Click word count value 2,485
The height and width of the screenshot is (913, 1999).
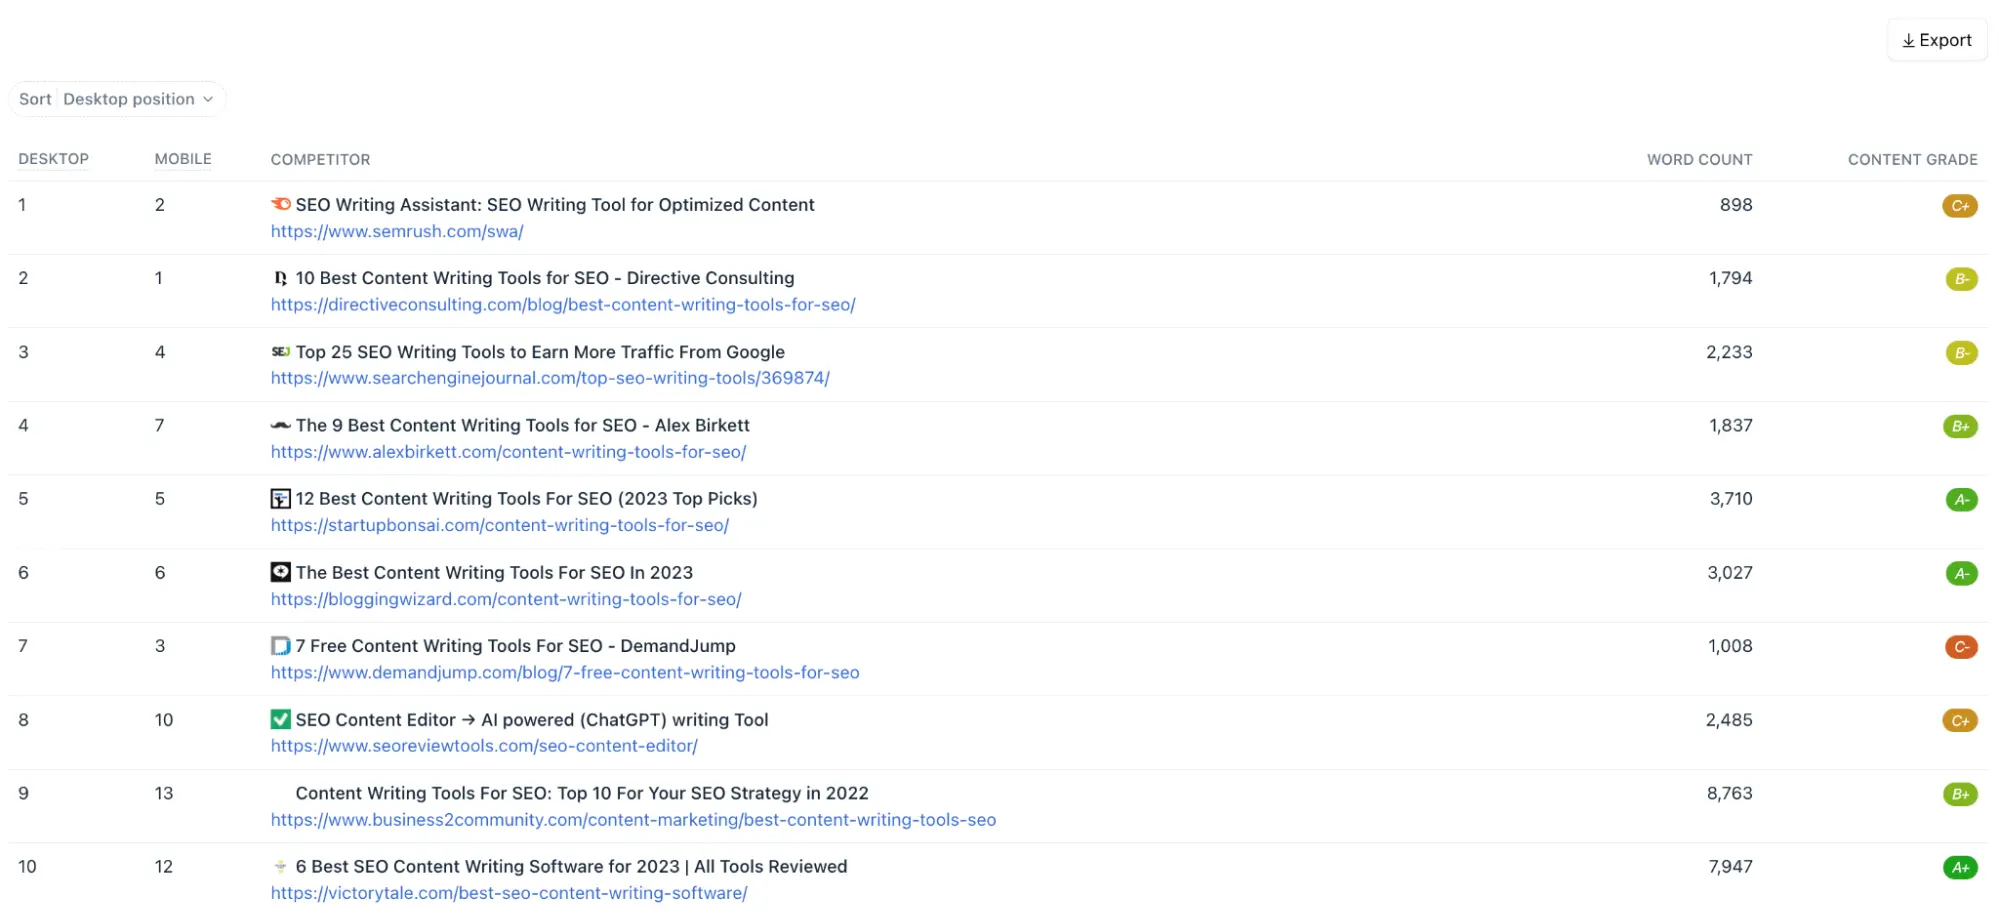tap(1729, 720)
